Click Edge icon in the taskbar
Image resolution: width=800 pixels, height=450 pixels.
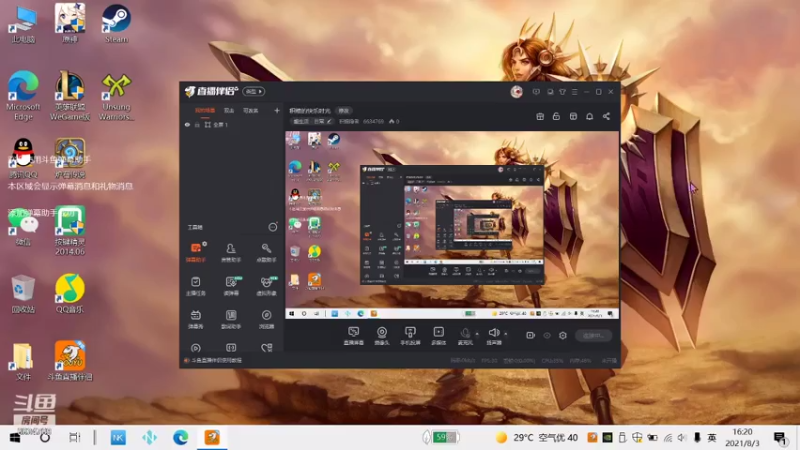180,437
